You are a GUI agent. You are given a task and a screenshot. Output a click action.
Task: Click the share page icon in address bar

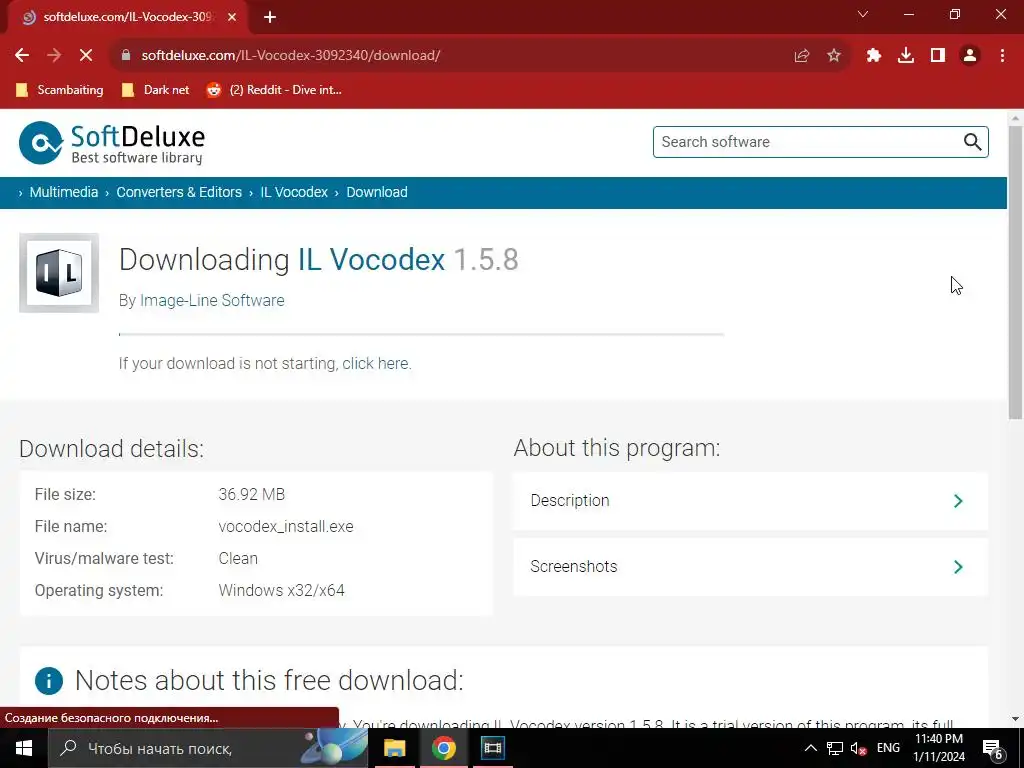point(801,56)
